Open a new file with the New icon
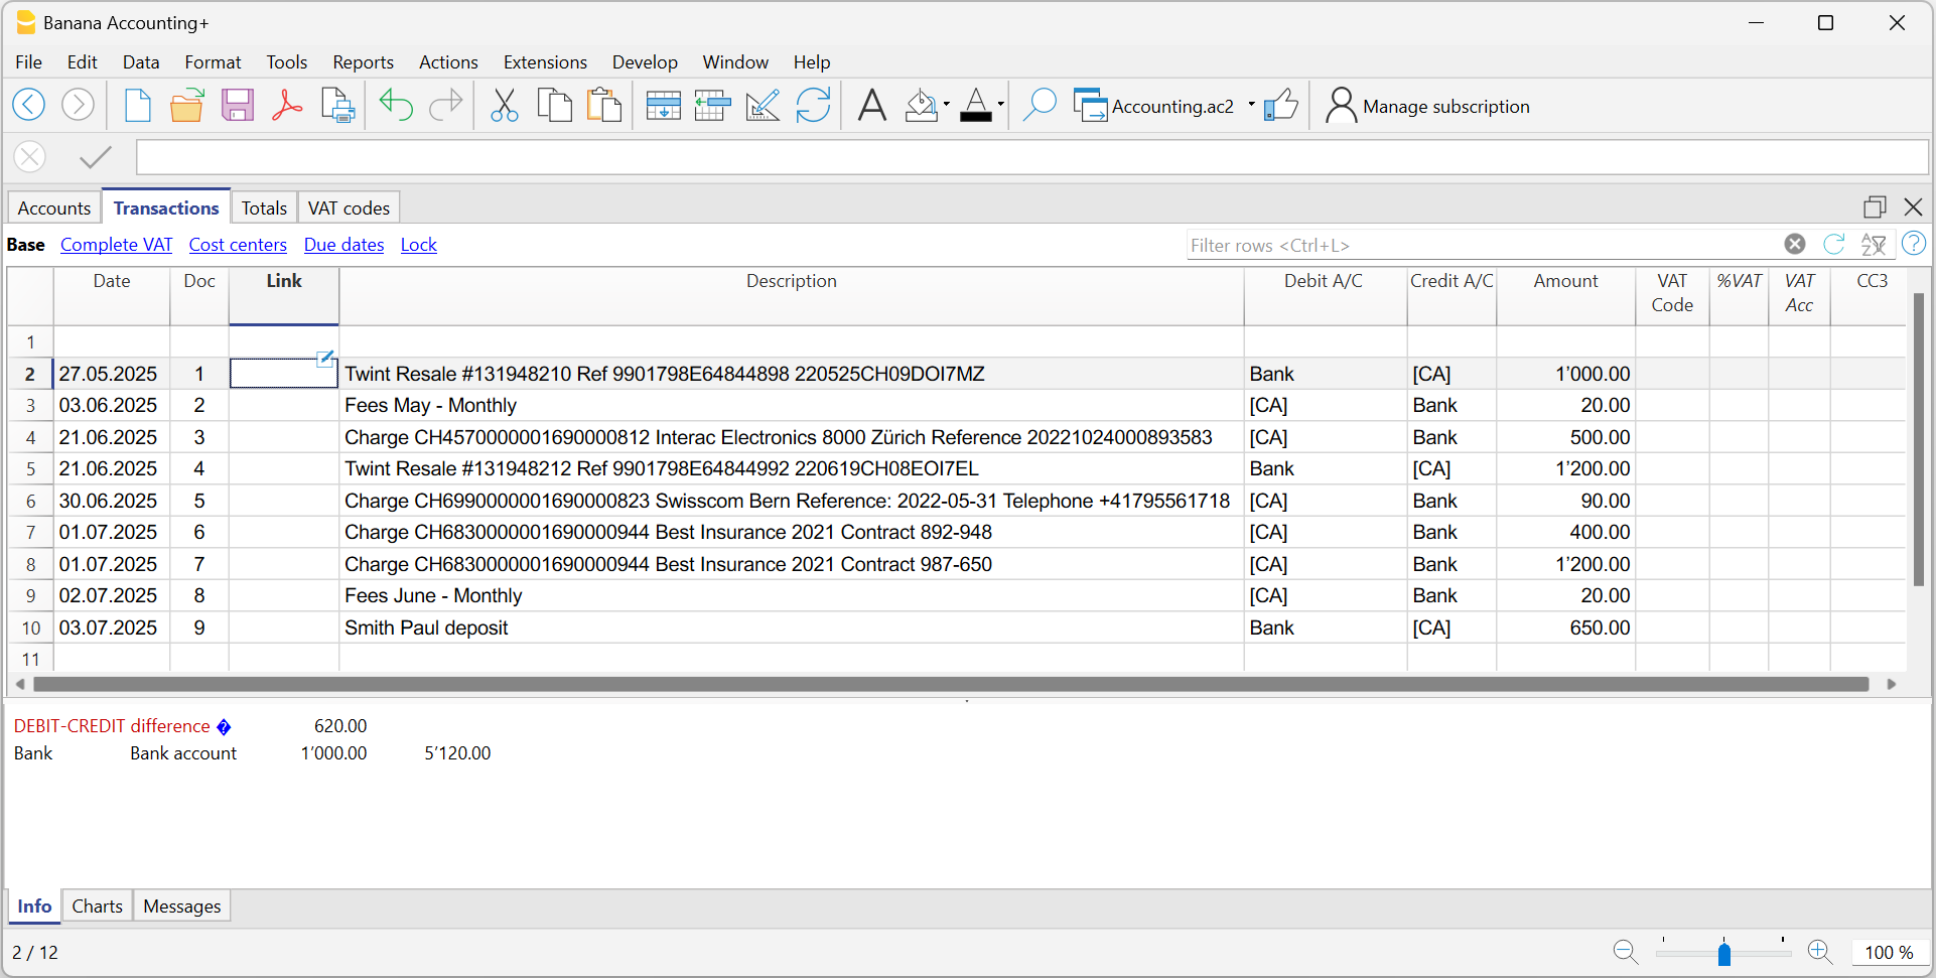Image resolution: width=1936 pixels, height=978 pixels. coord(137,105)
